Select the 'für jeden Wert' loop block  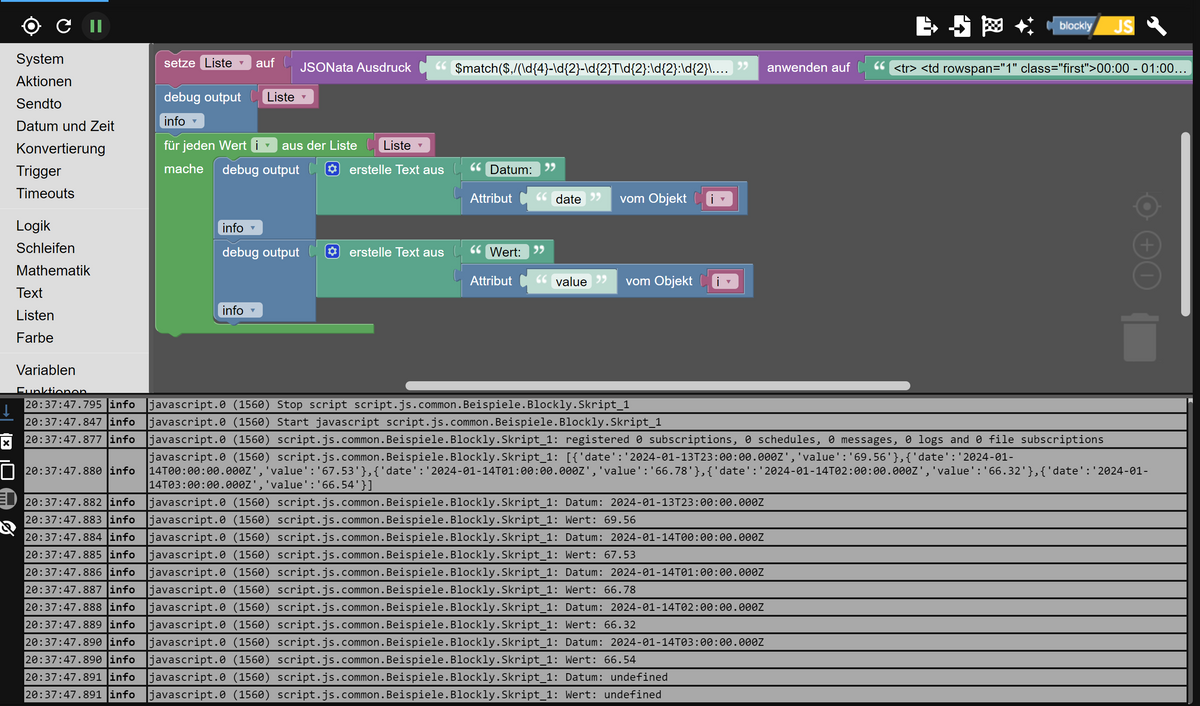pyautogui.click(x=204, y=145)
